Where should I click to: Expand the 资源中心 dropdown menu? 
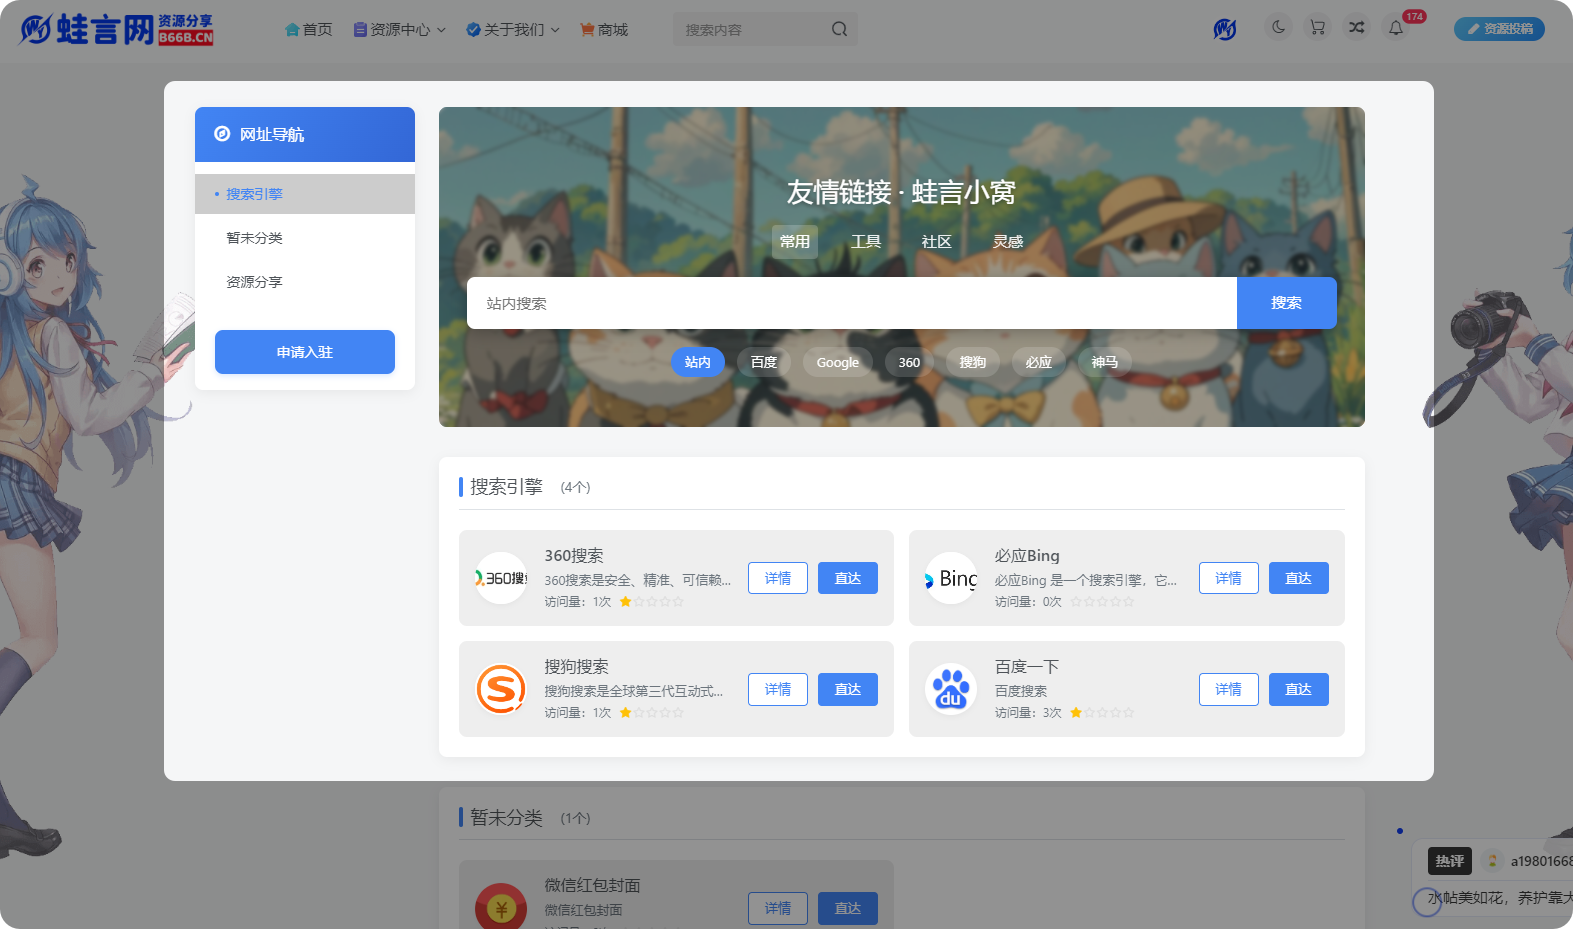(x=400, y=30)
